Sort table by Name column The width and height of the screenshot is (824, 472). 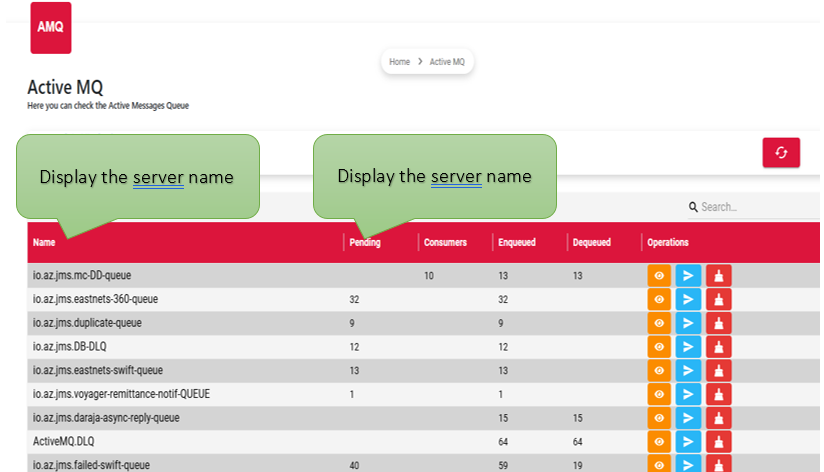pyautogui.click(x=44, y=242)
